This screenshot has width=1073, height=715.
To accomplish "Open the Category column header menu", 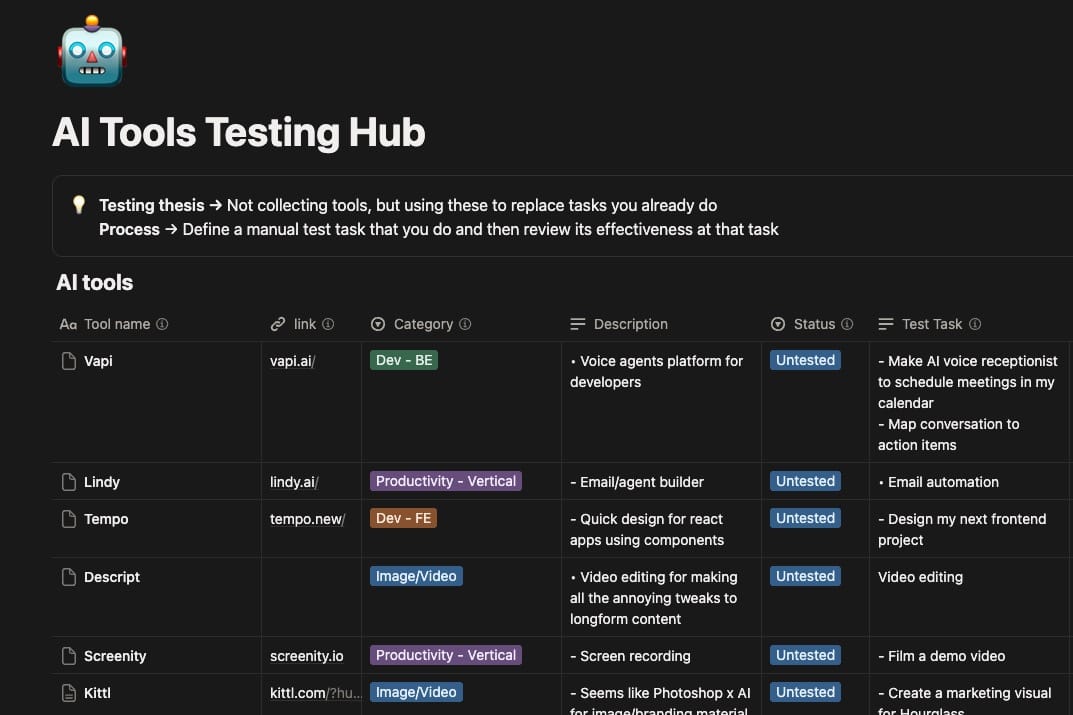I will pyautogui.click(x=423, y=324).
